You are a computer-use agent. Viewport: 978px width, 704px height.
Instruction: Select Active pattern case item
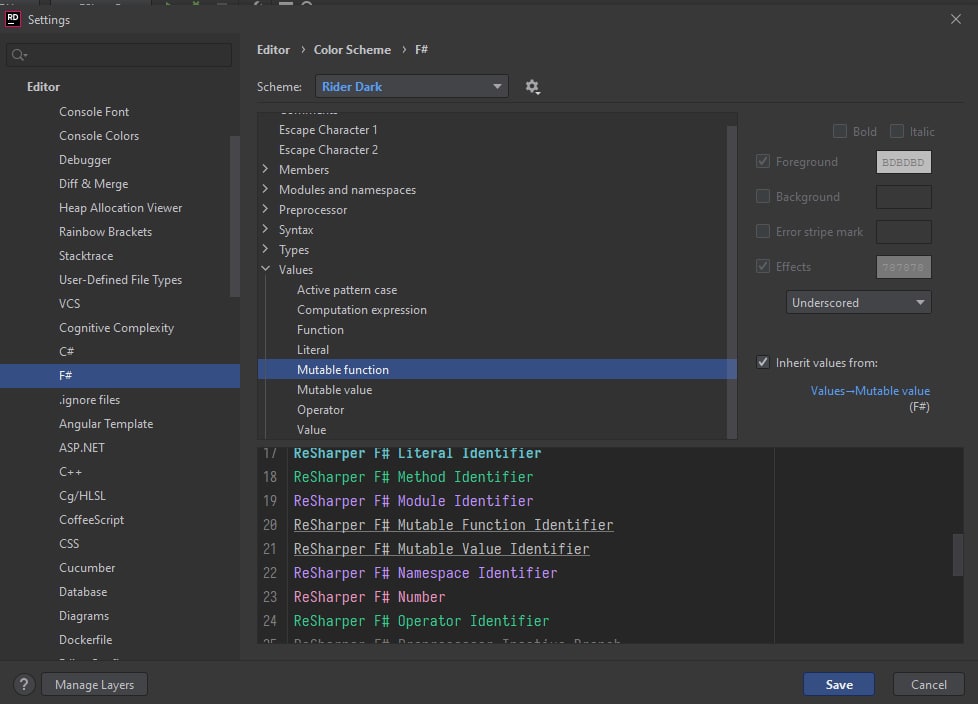(347, 289)
